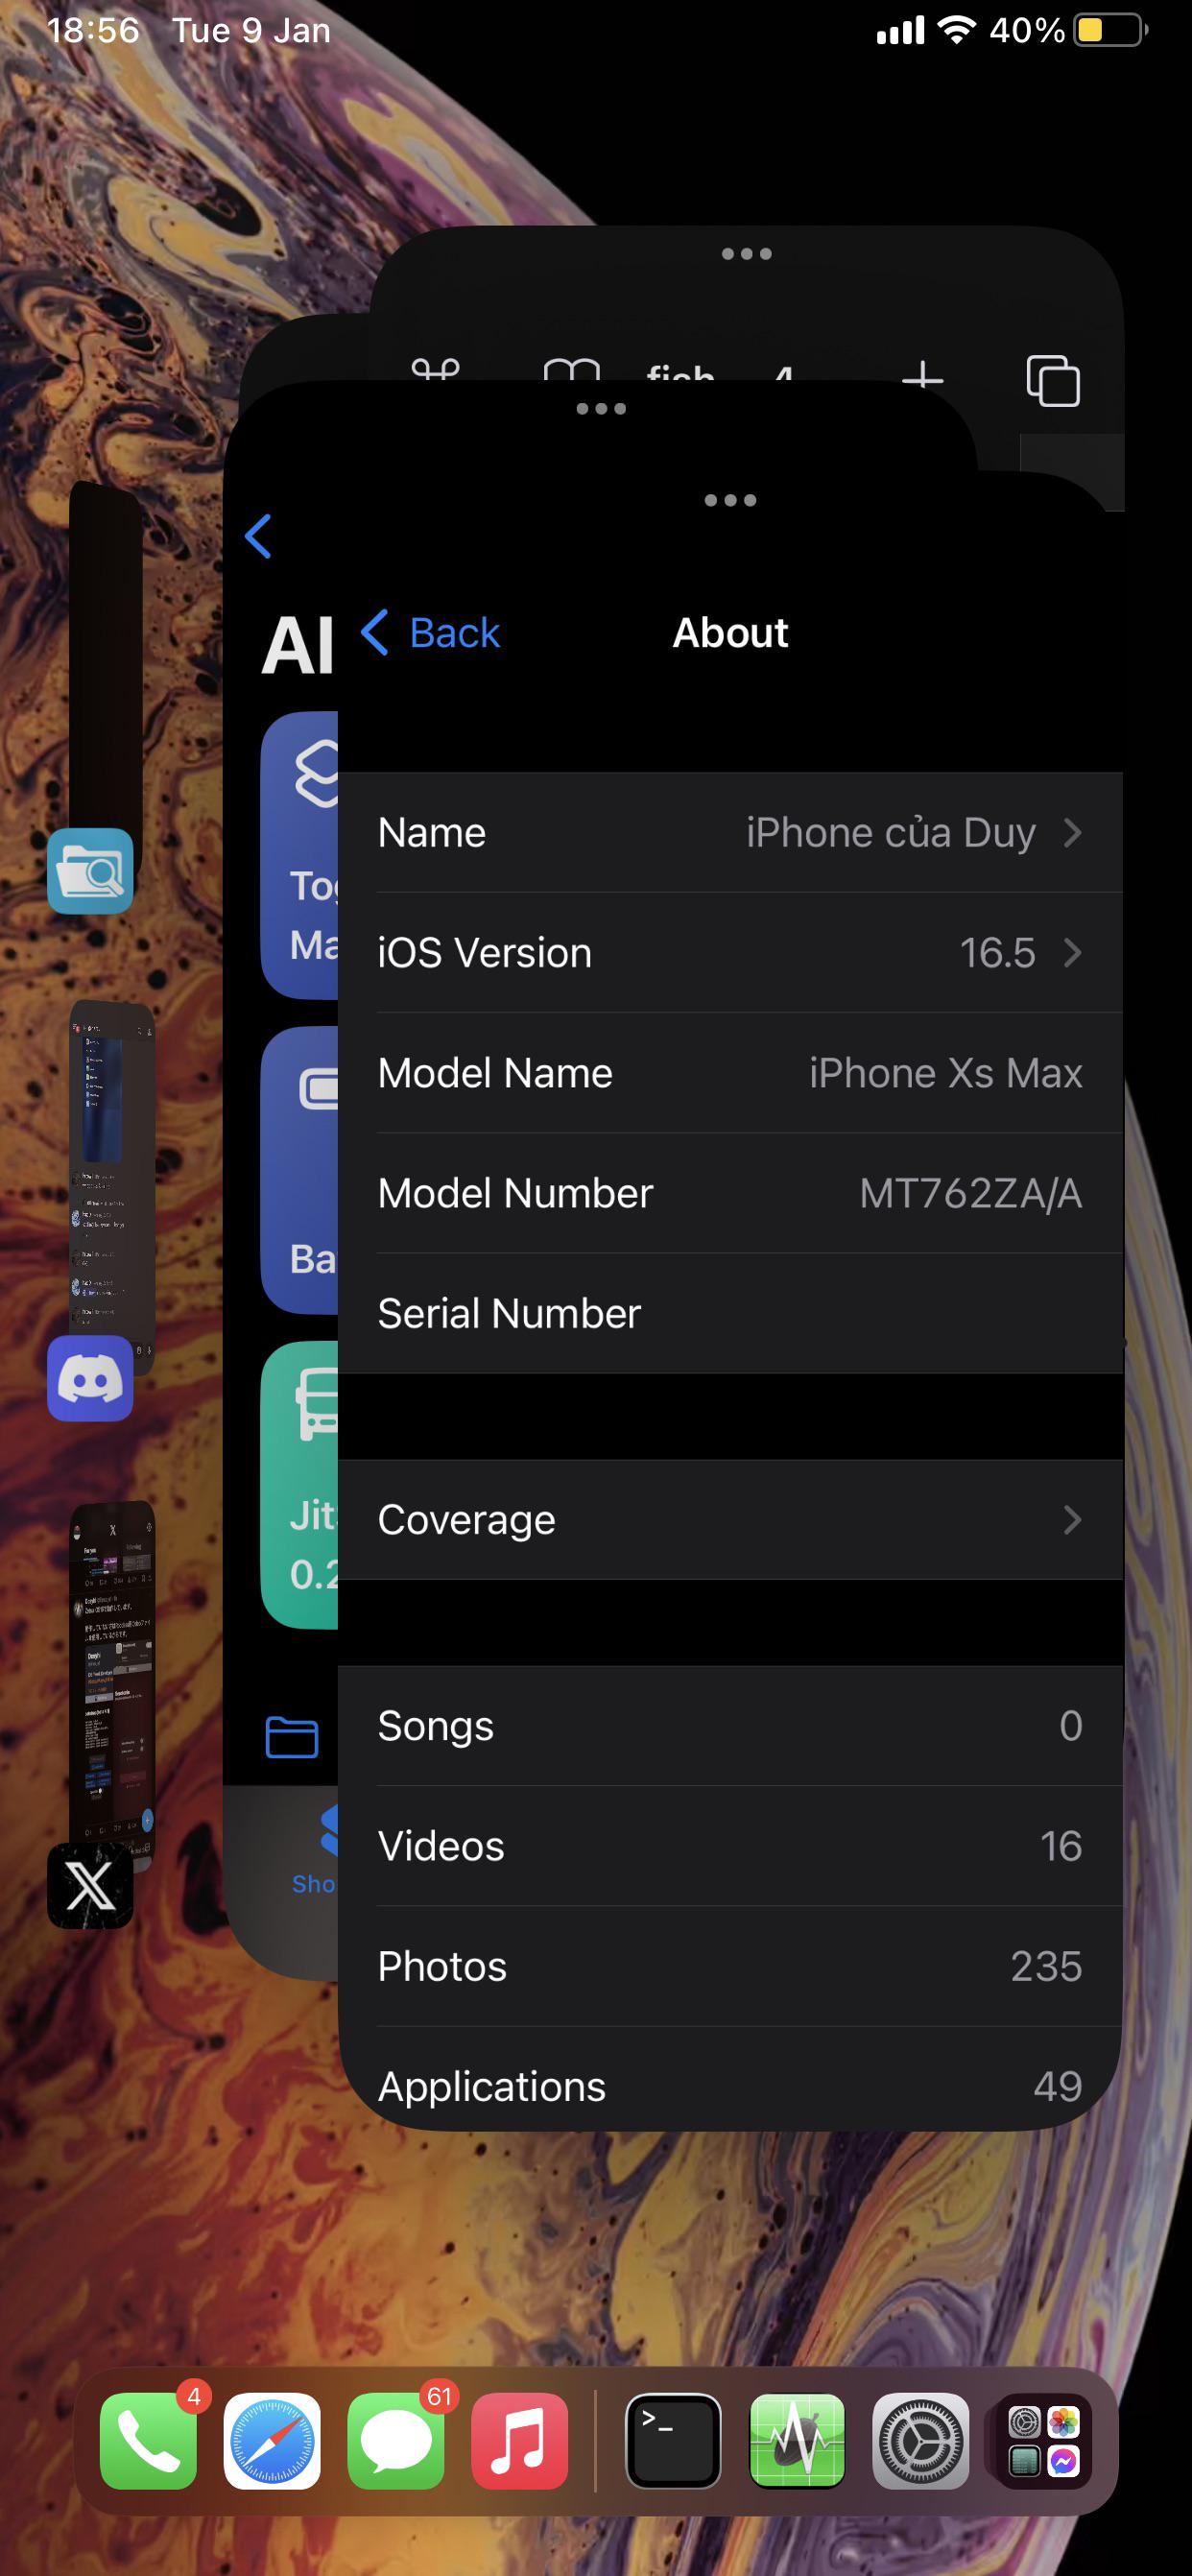This screenshot has width=1192, height=2576.
Task: Tap Back in the About screen
Action: 431,633
